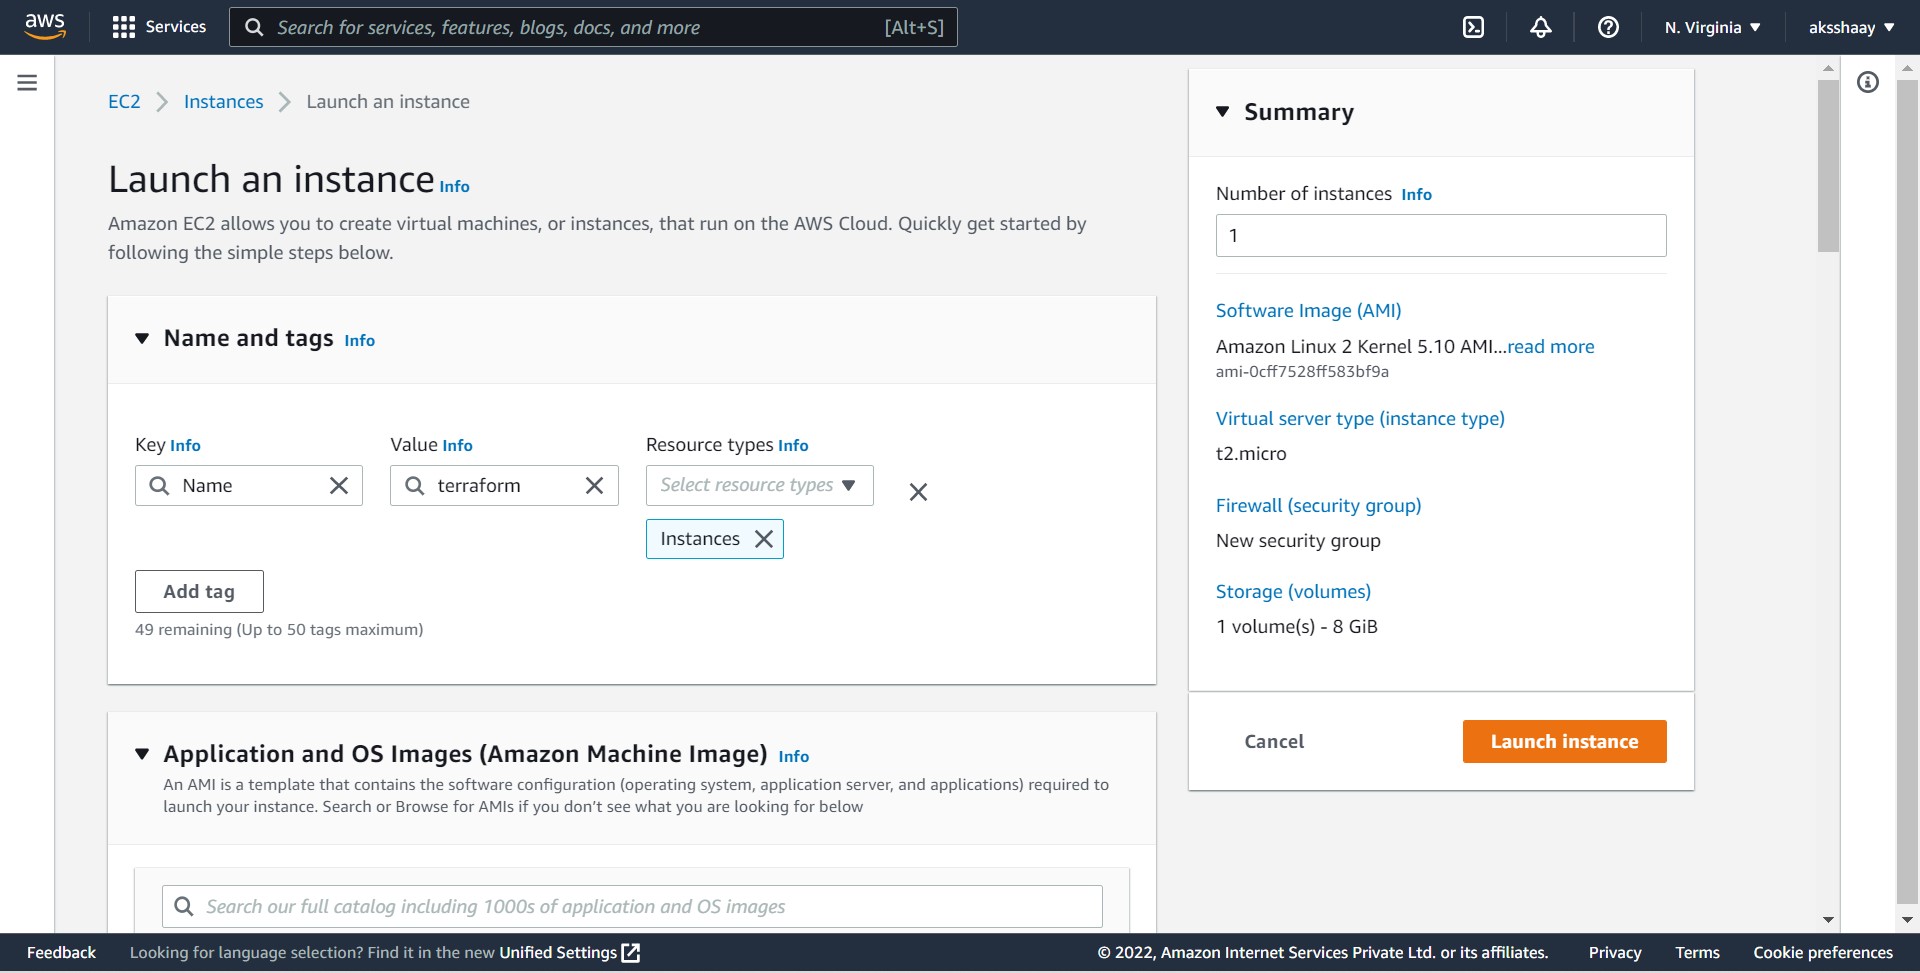
Task: Open the Select resource types dropdown
Action: [x=758, y=485]
